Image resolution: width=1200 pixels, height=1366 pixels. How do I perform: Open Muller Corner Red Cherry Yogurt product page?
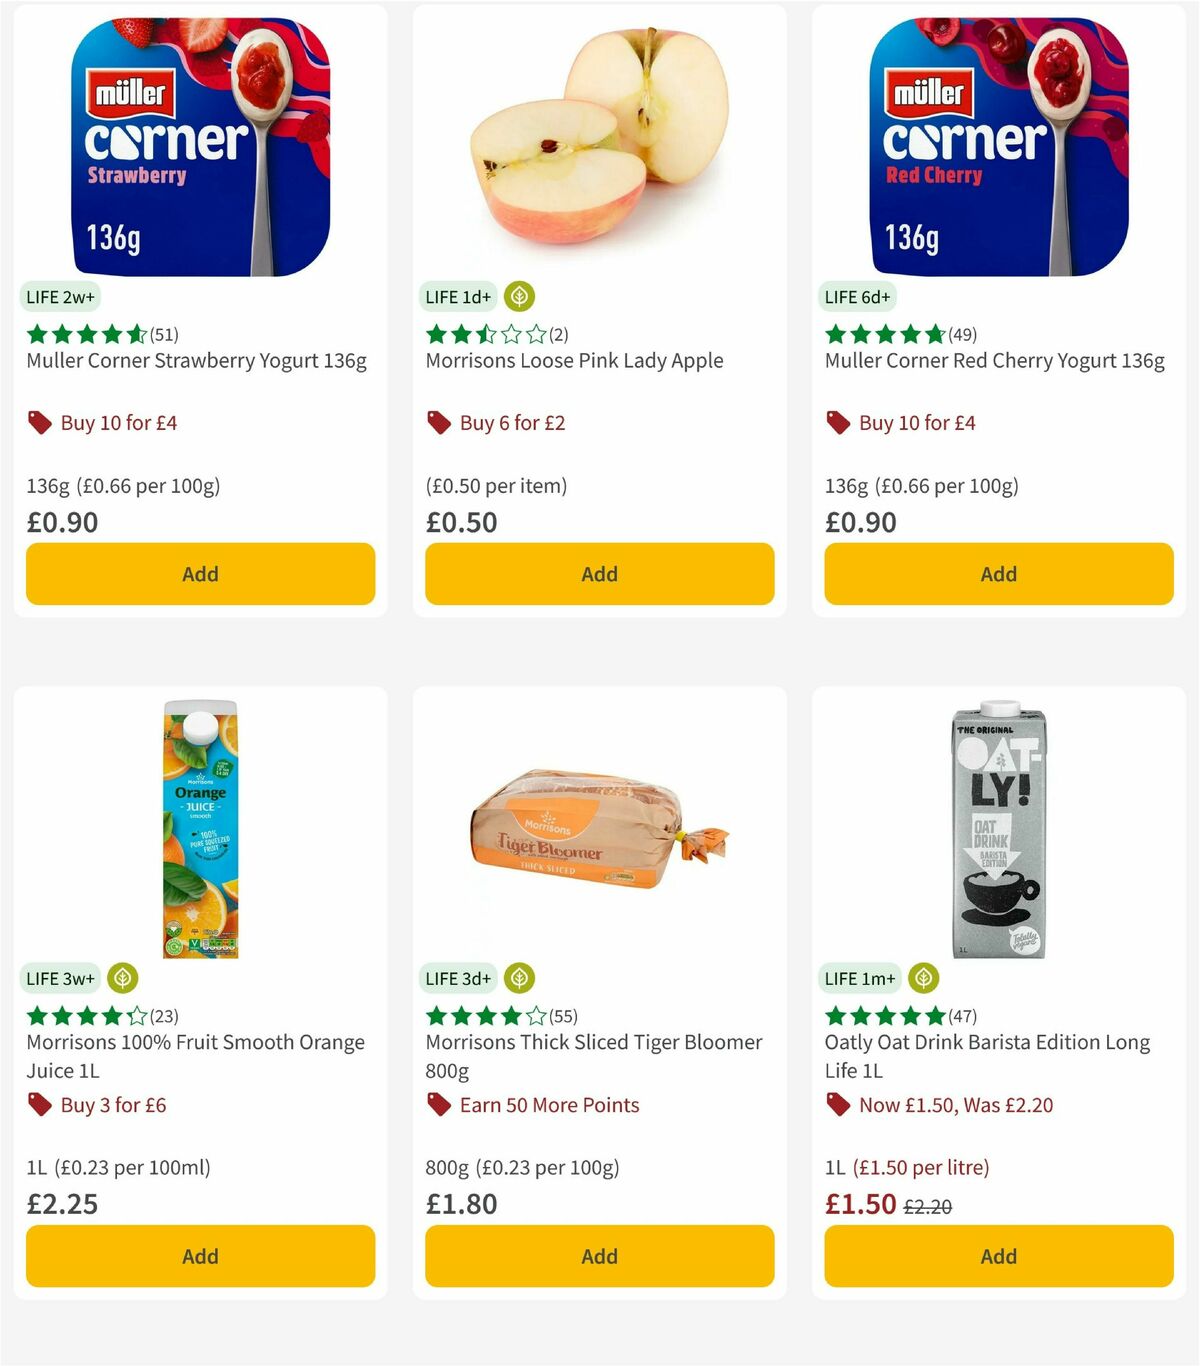(x=993, y=360)
